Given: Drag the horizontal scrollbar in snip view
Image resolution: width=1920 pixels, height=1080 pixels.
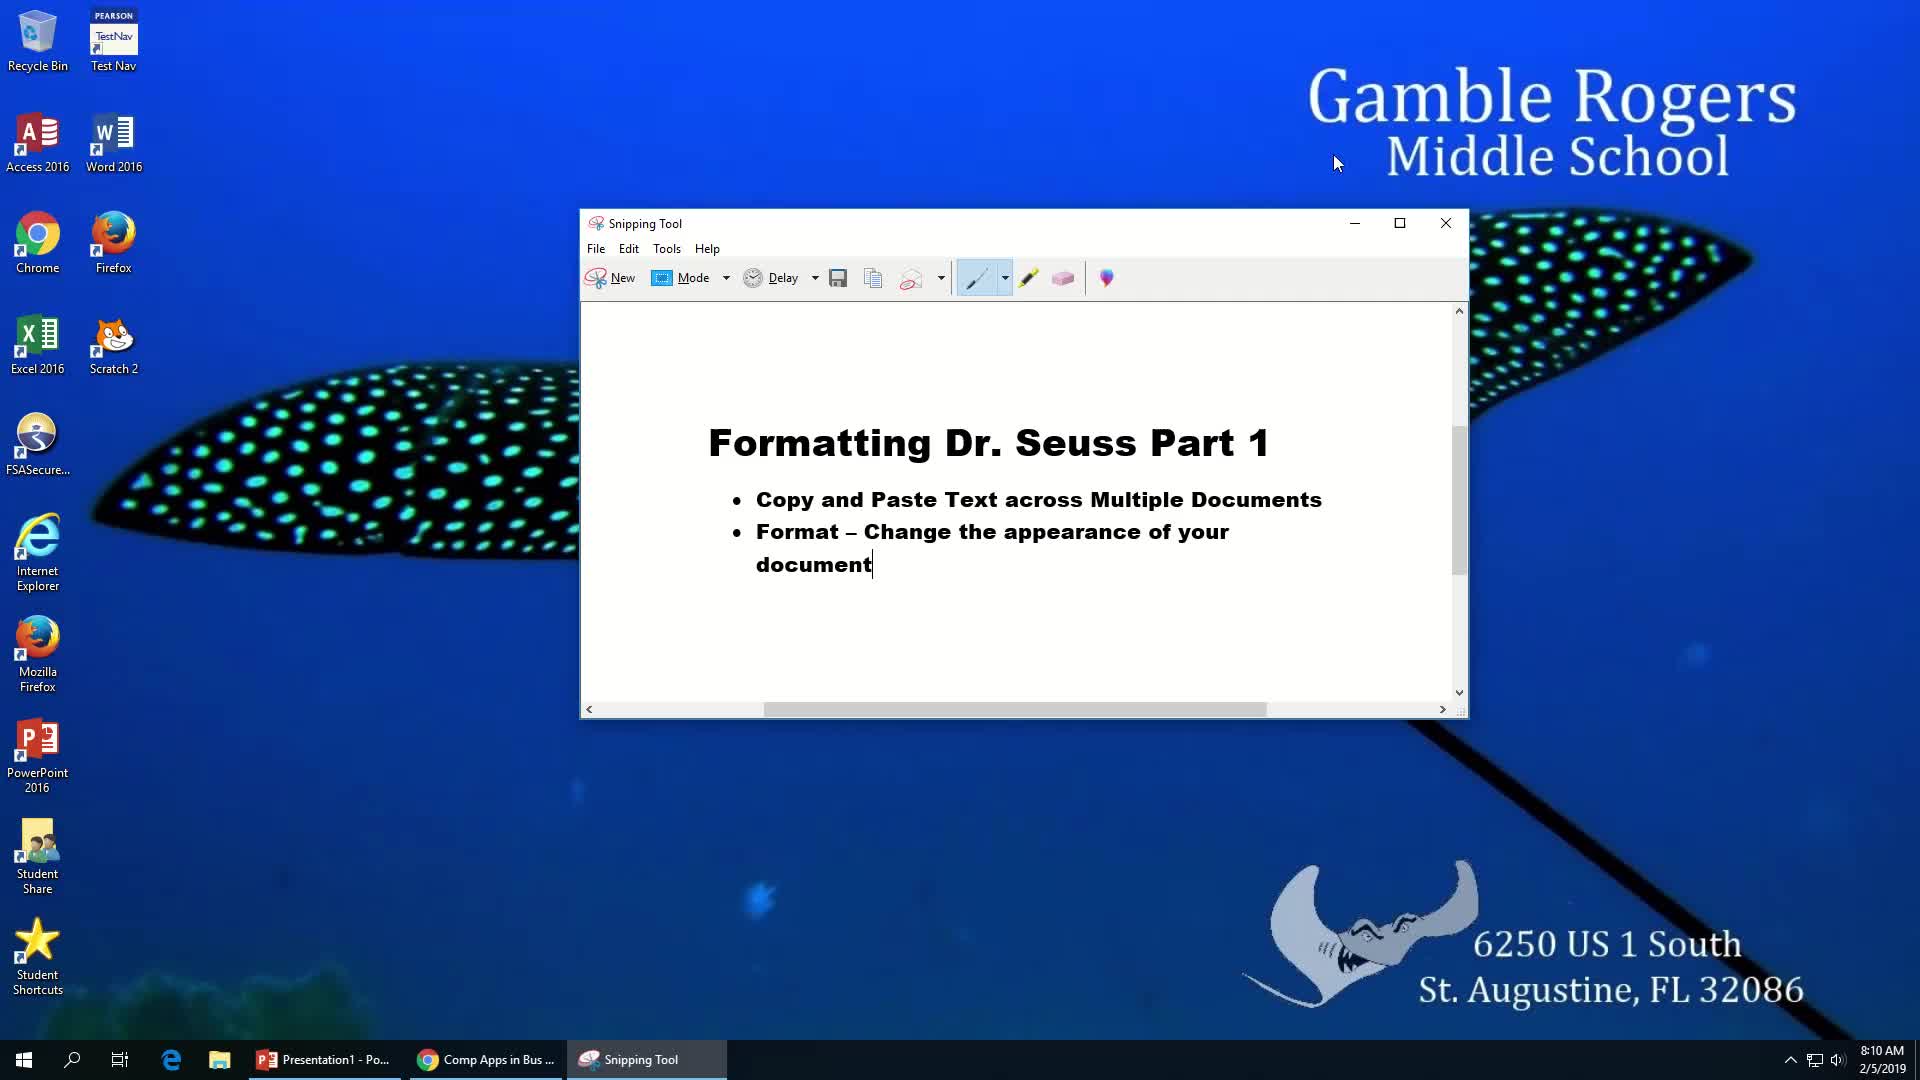Looking at the screenshot, I should 1015,709.
